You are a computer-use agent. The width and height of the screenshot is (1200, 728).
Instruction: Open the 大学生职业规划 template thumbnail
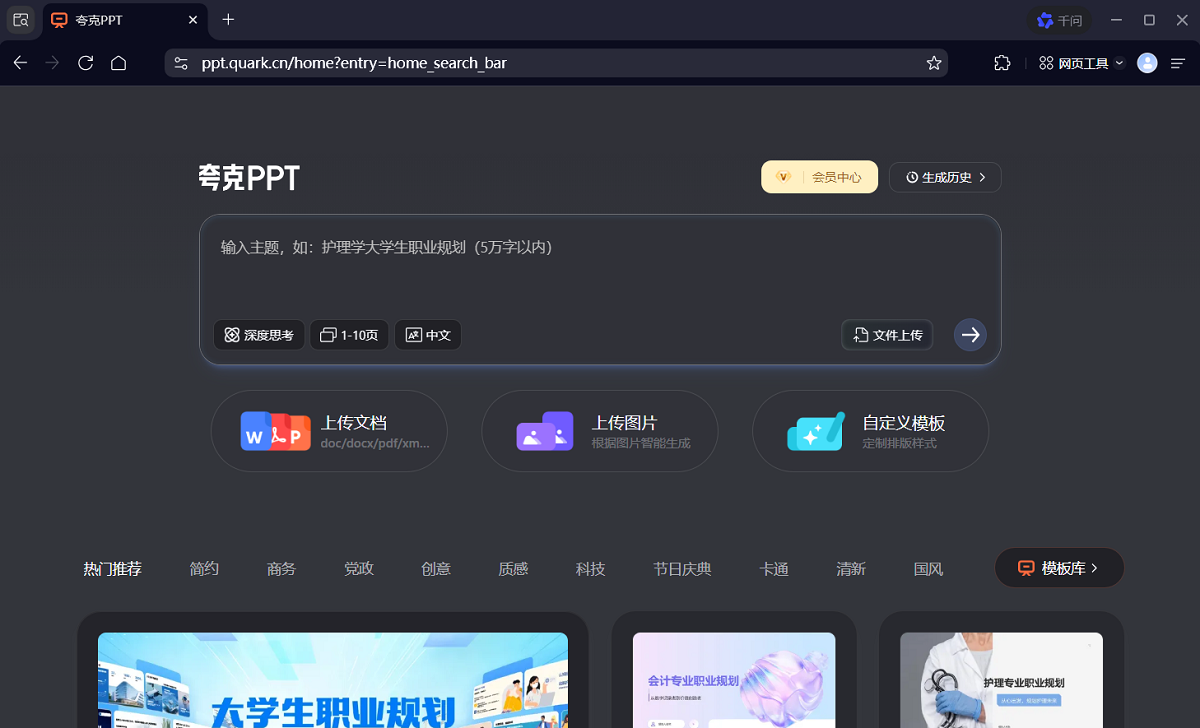[x=333, y=680]
